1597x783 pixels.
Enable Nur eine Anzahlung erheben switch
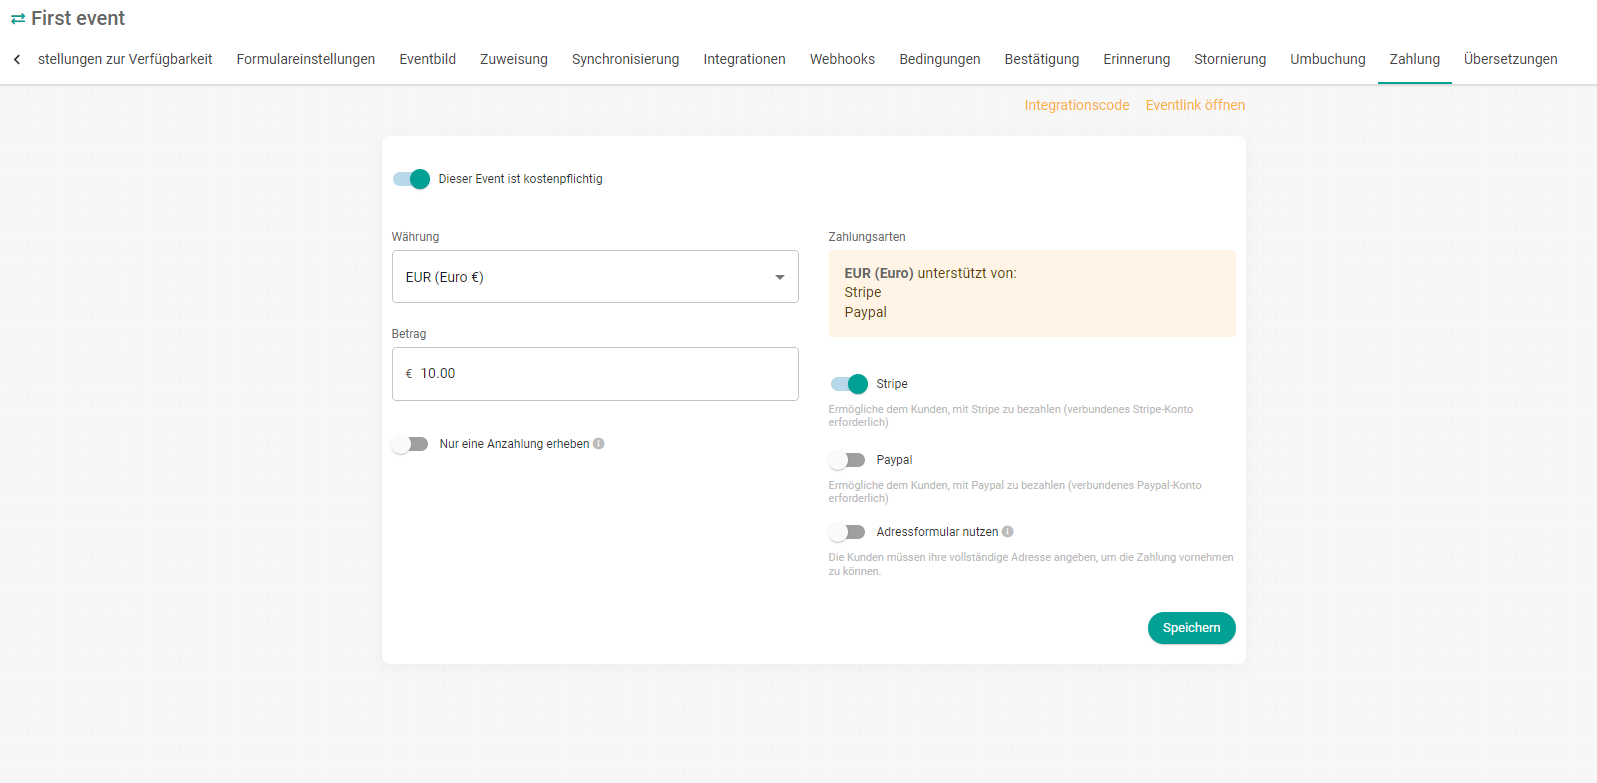[410, 444]
